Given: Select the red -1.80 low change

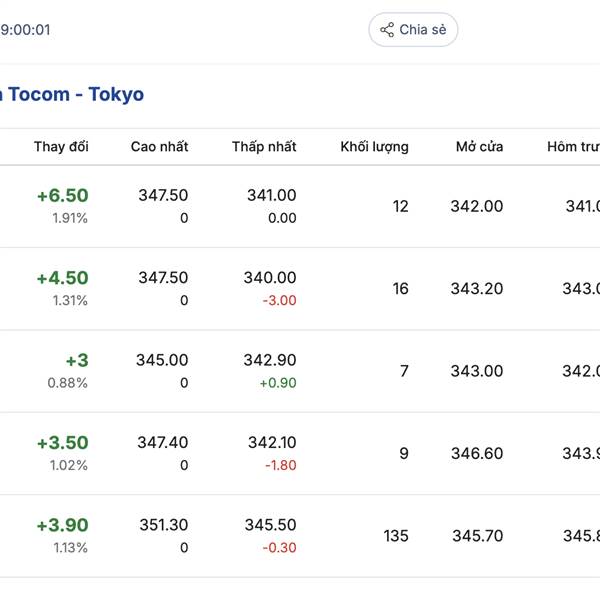Looking at the screenshot, I should point(280,465).
